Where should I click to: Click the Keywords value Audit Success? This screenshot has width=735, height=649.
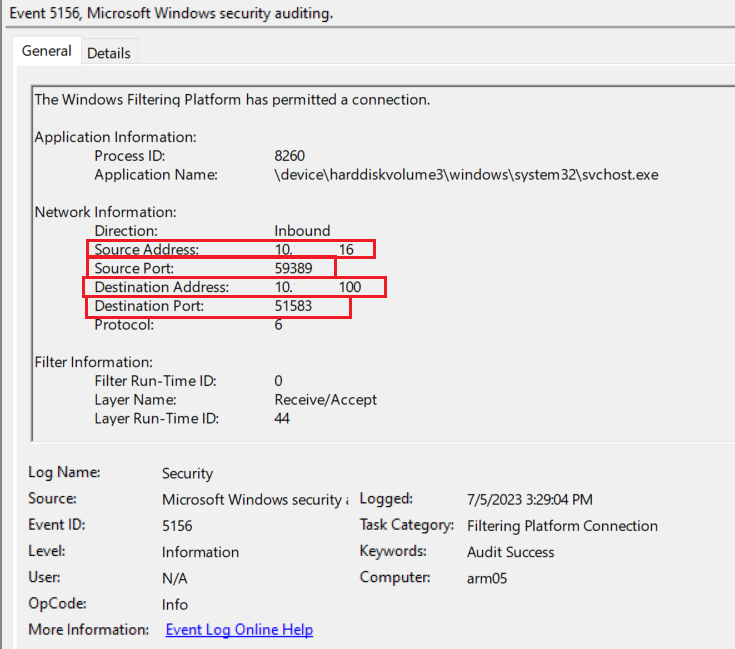point(510,552)
